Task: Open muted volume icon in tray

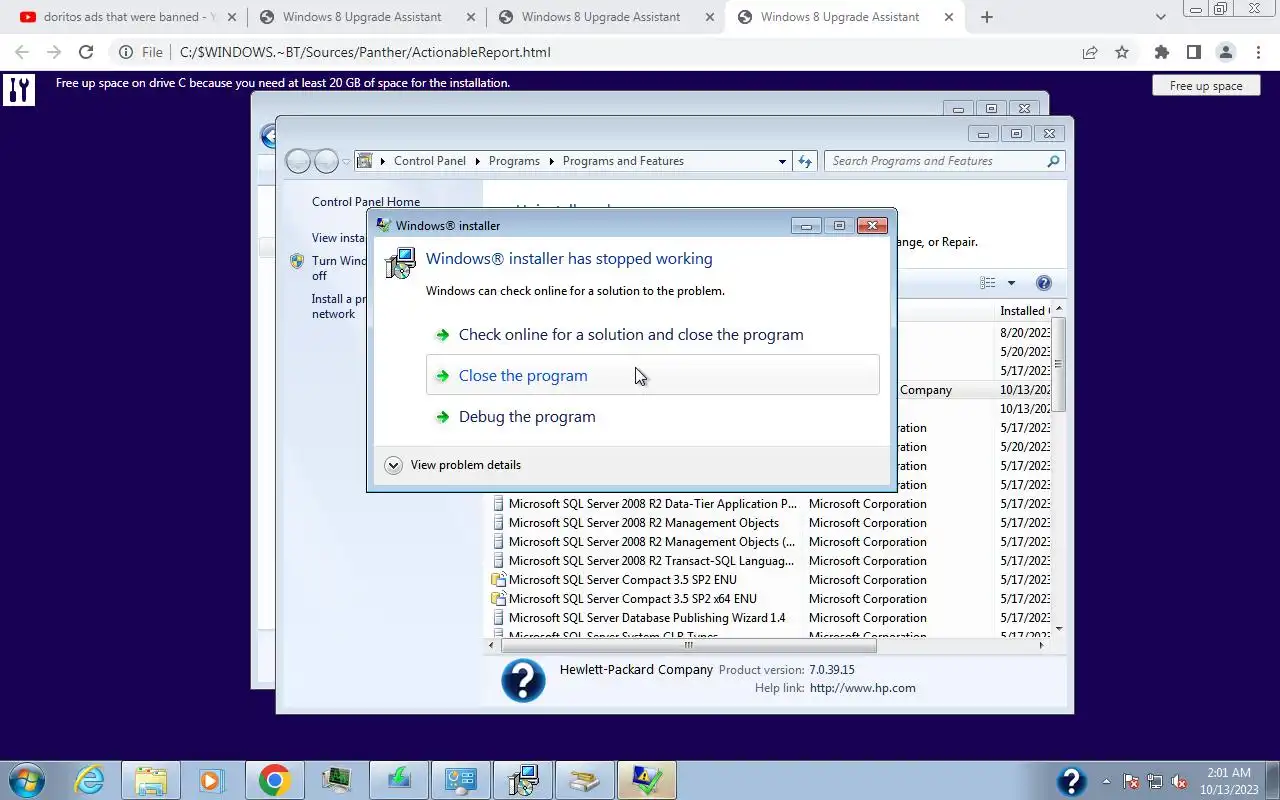Action: click(1180, 781)
